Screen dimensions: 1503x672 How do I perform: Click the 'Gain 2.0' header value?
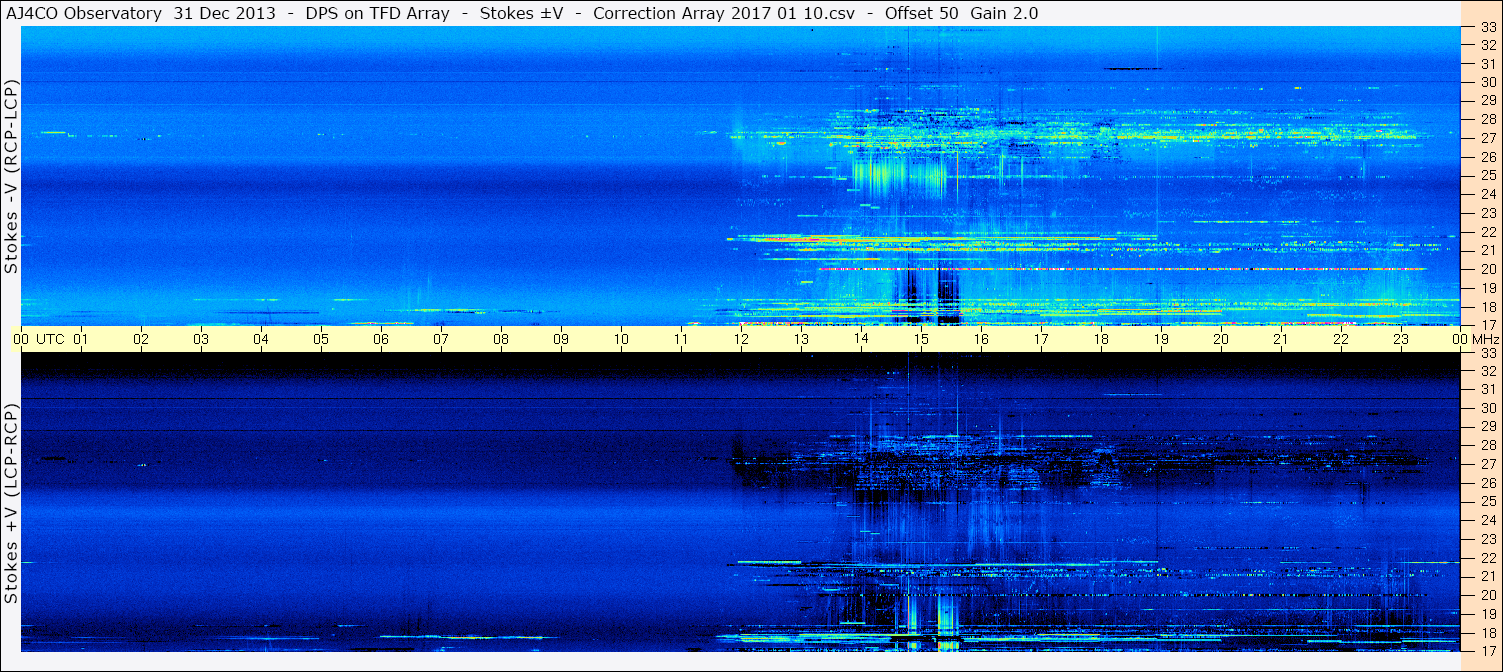1005,13
